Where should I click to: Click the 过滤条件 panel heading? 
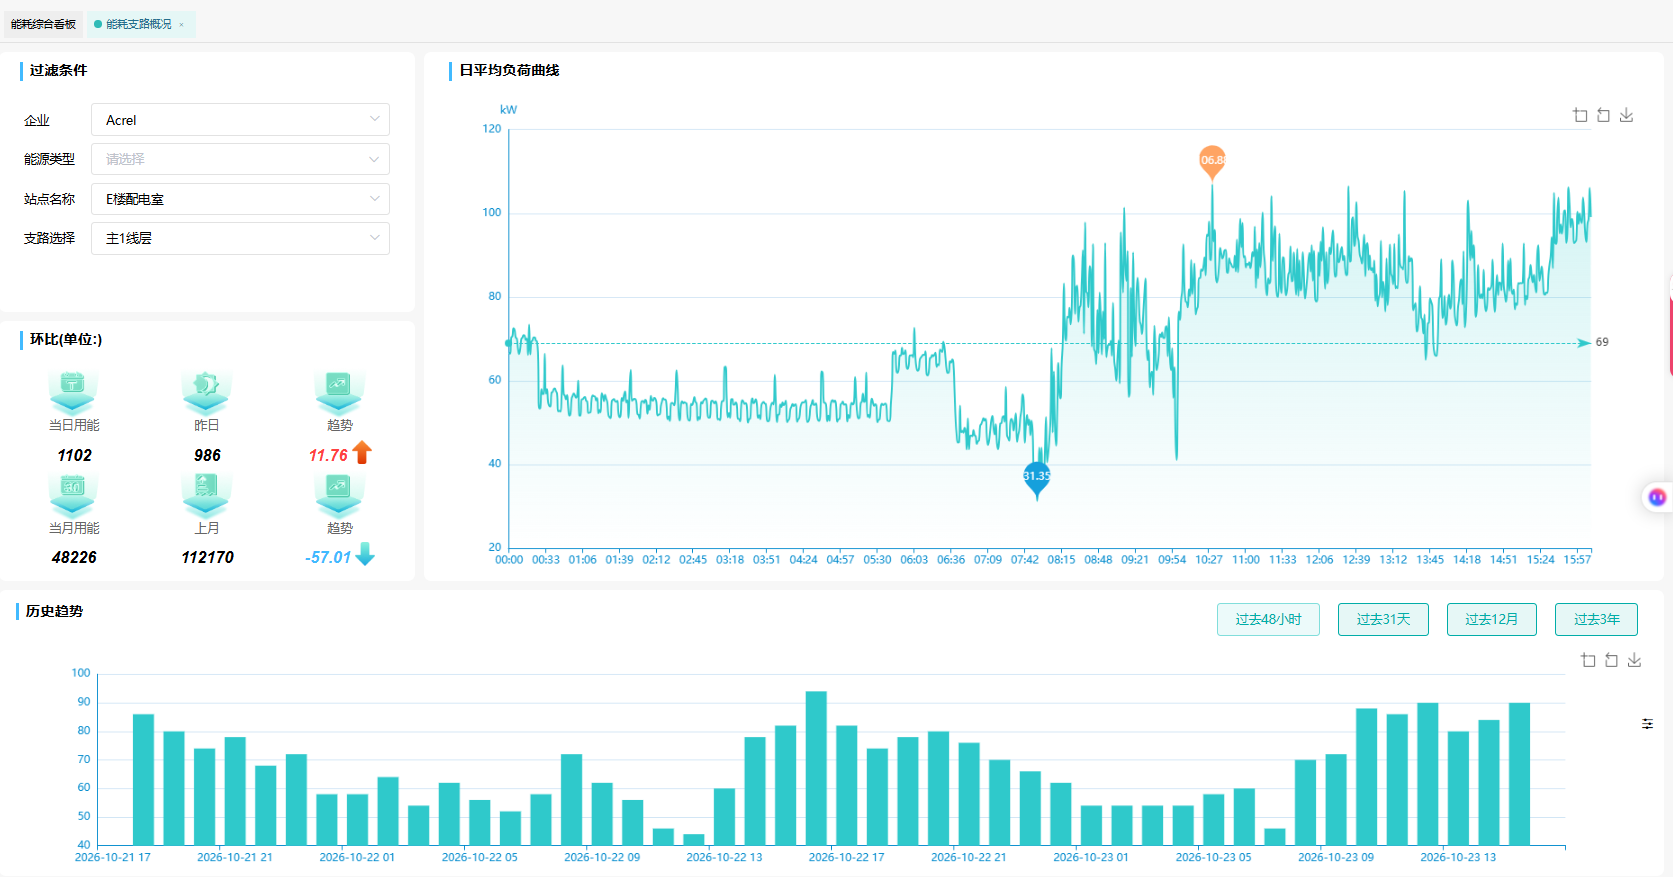pyautogui.click(x=58, y=70)
